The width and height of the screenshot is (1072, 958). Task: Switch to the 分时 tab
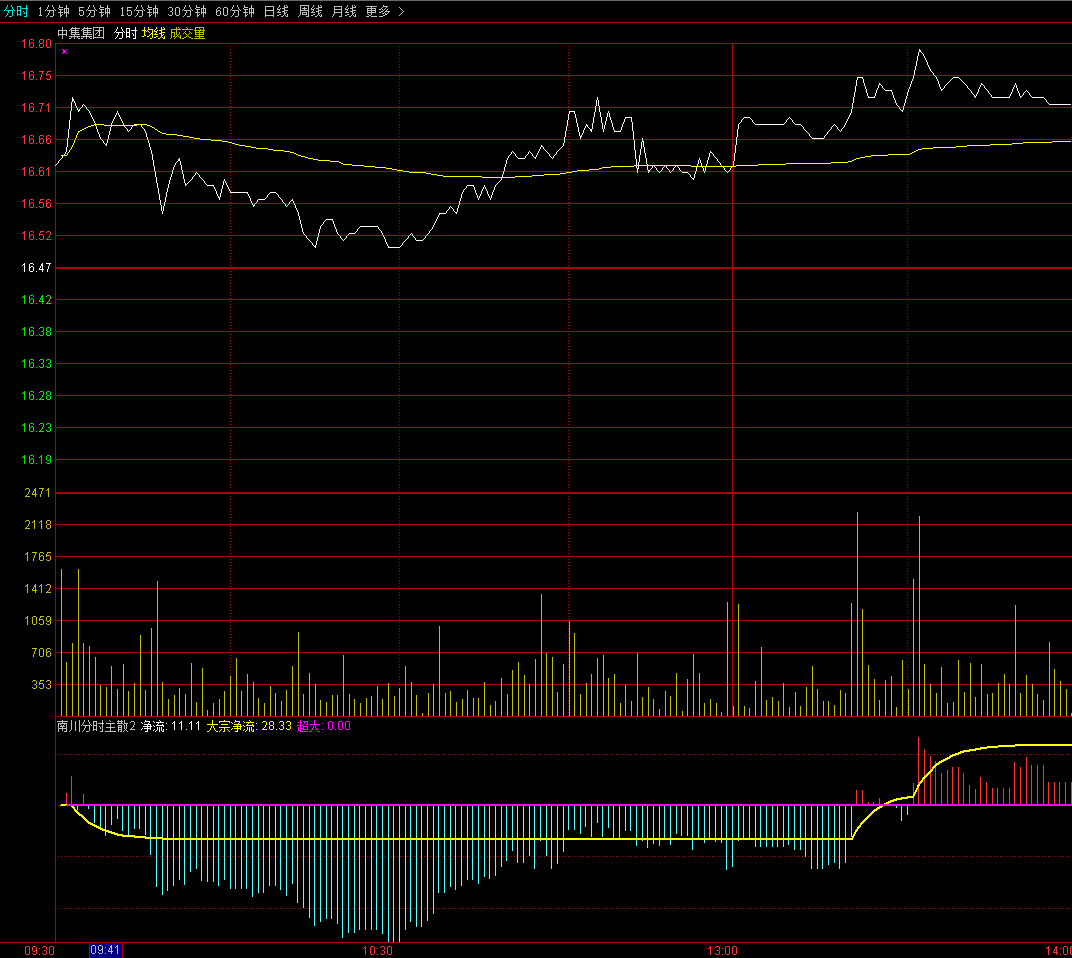pos(16,12)
